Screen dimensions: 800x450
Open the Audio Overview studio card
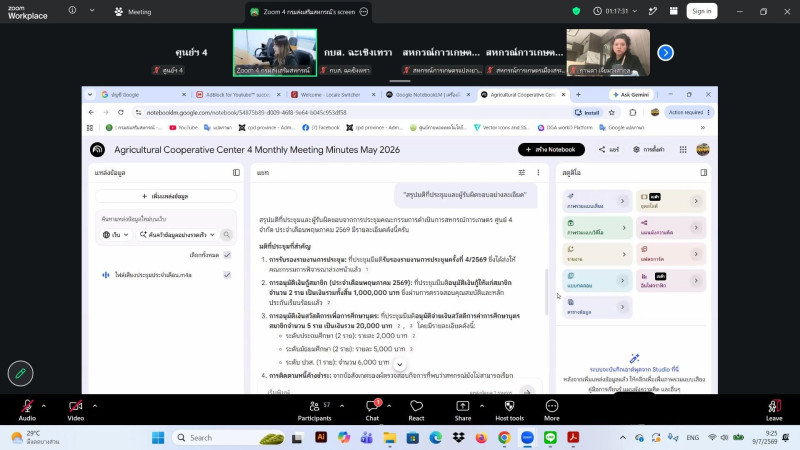point(597,201)
